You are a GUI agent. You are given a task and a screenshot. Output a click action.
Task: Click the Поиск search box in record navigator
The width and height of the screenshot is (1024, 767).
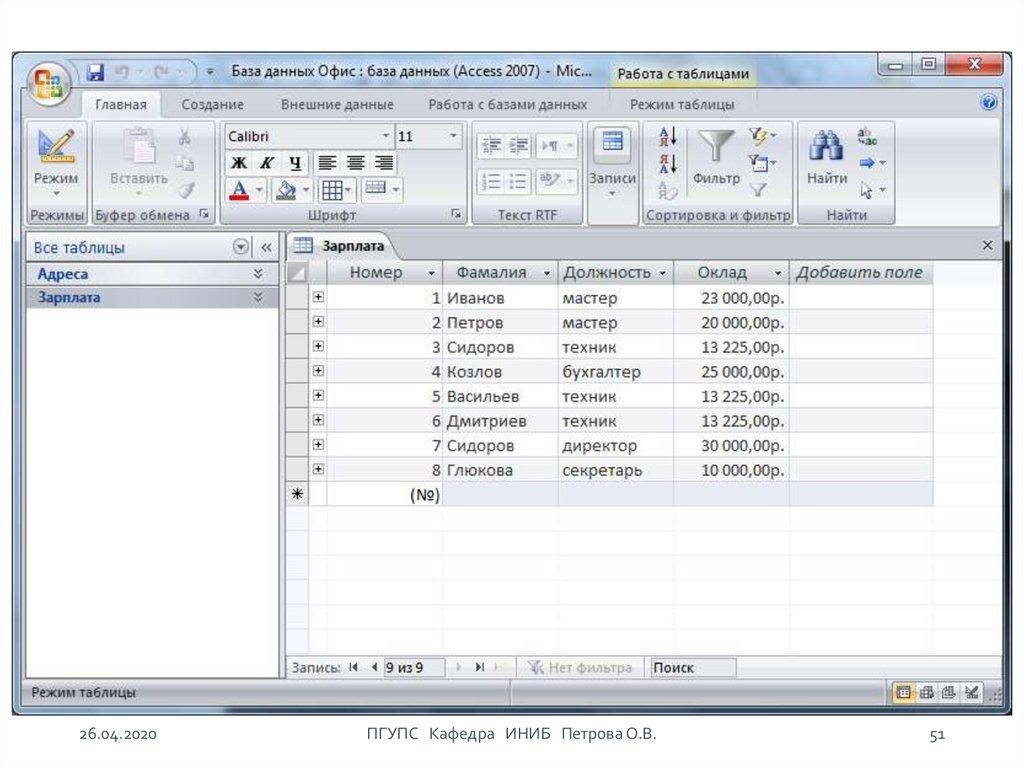pyautogui.click(x=692, y=668)
